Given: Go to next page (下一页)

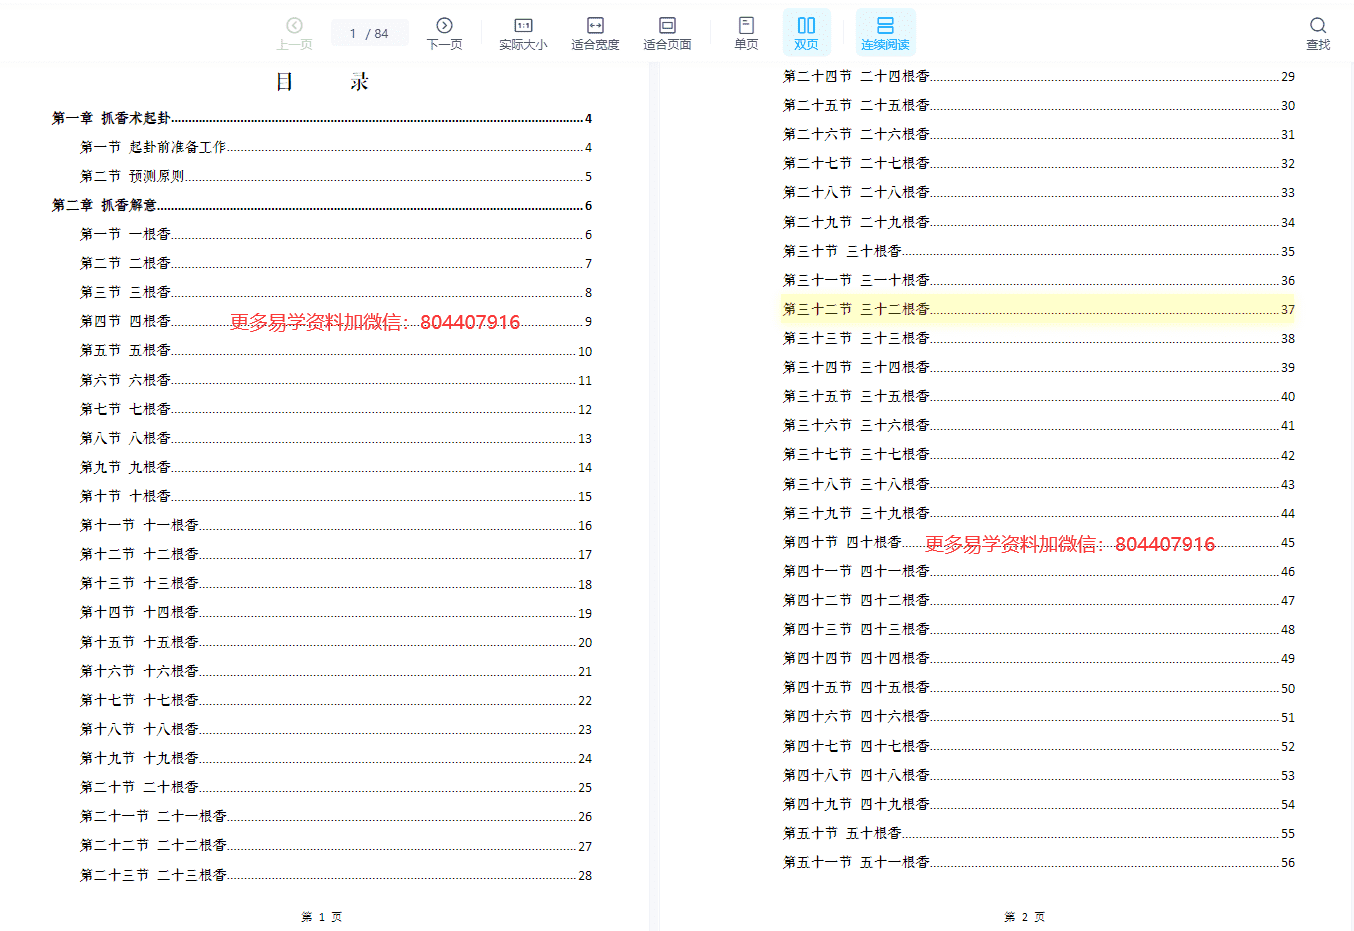Looking at the screenshot, I should coord(444,32).
